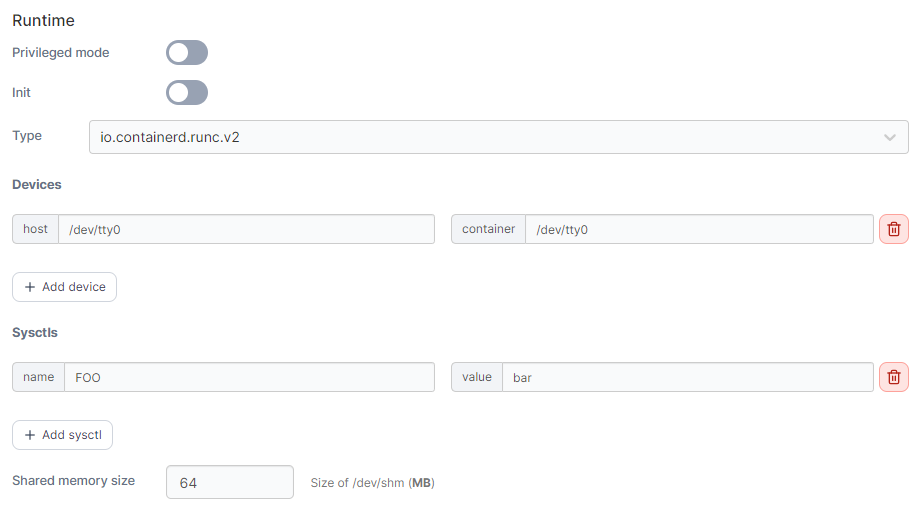Screen dimensions: 919x506
Task: Click the 'host' prefix label
Action: tap(36, 229)
